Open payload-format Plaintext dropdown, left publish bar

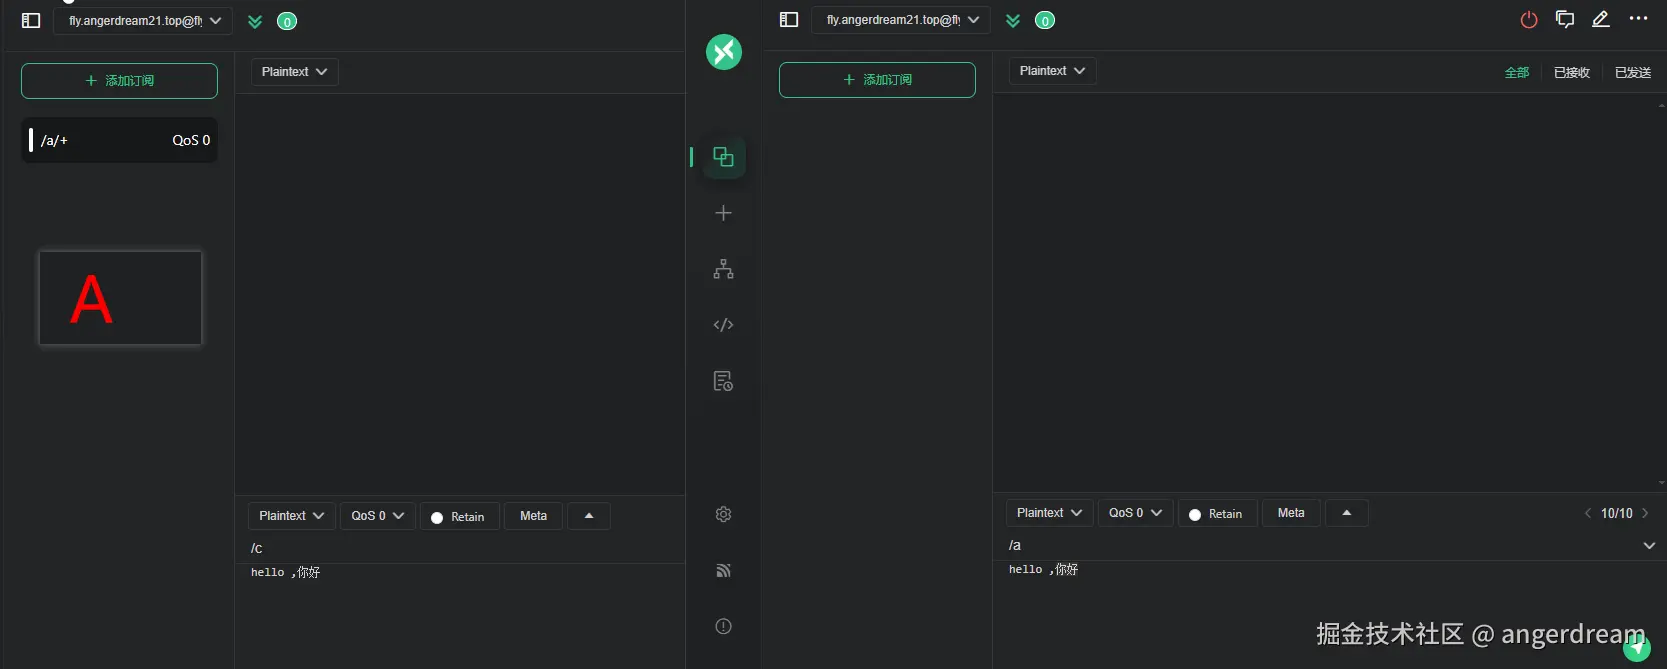pos(292,516)
